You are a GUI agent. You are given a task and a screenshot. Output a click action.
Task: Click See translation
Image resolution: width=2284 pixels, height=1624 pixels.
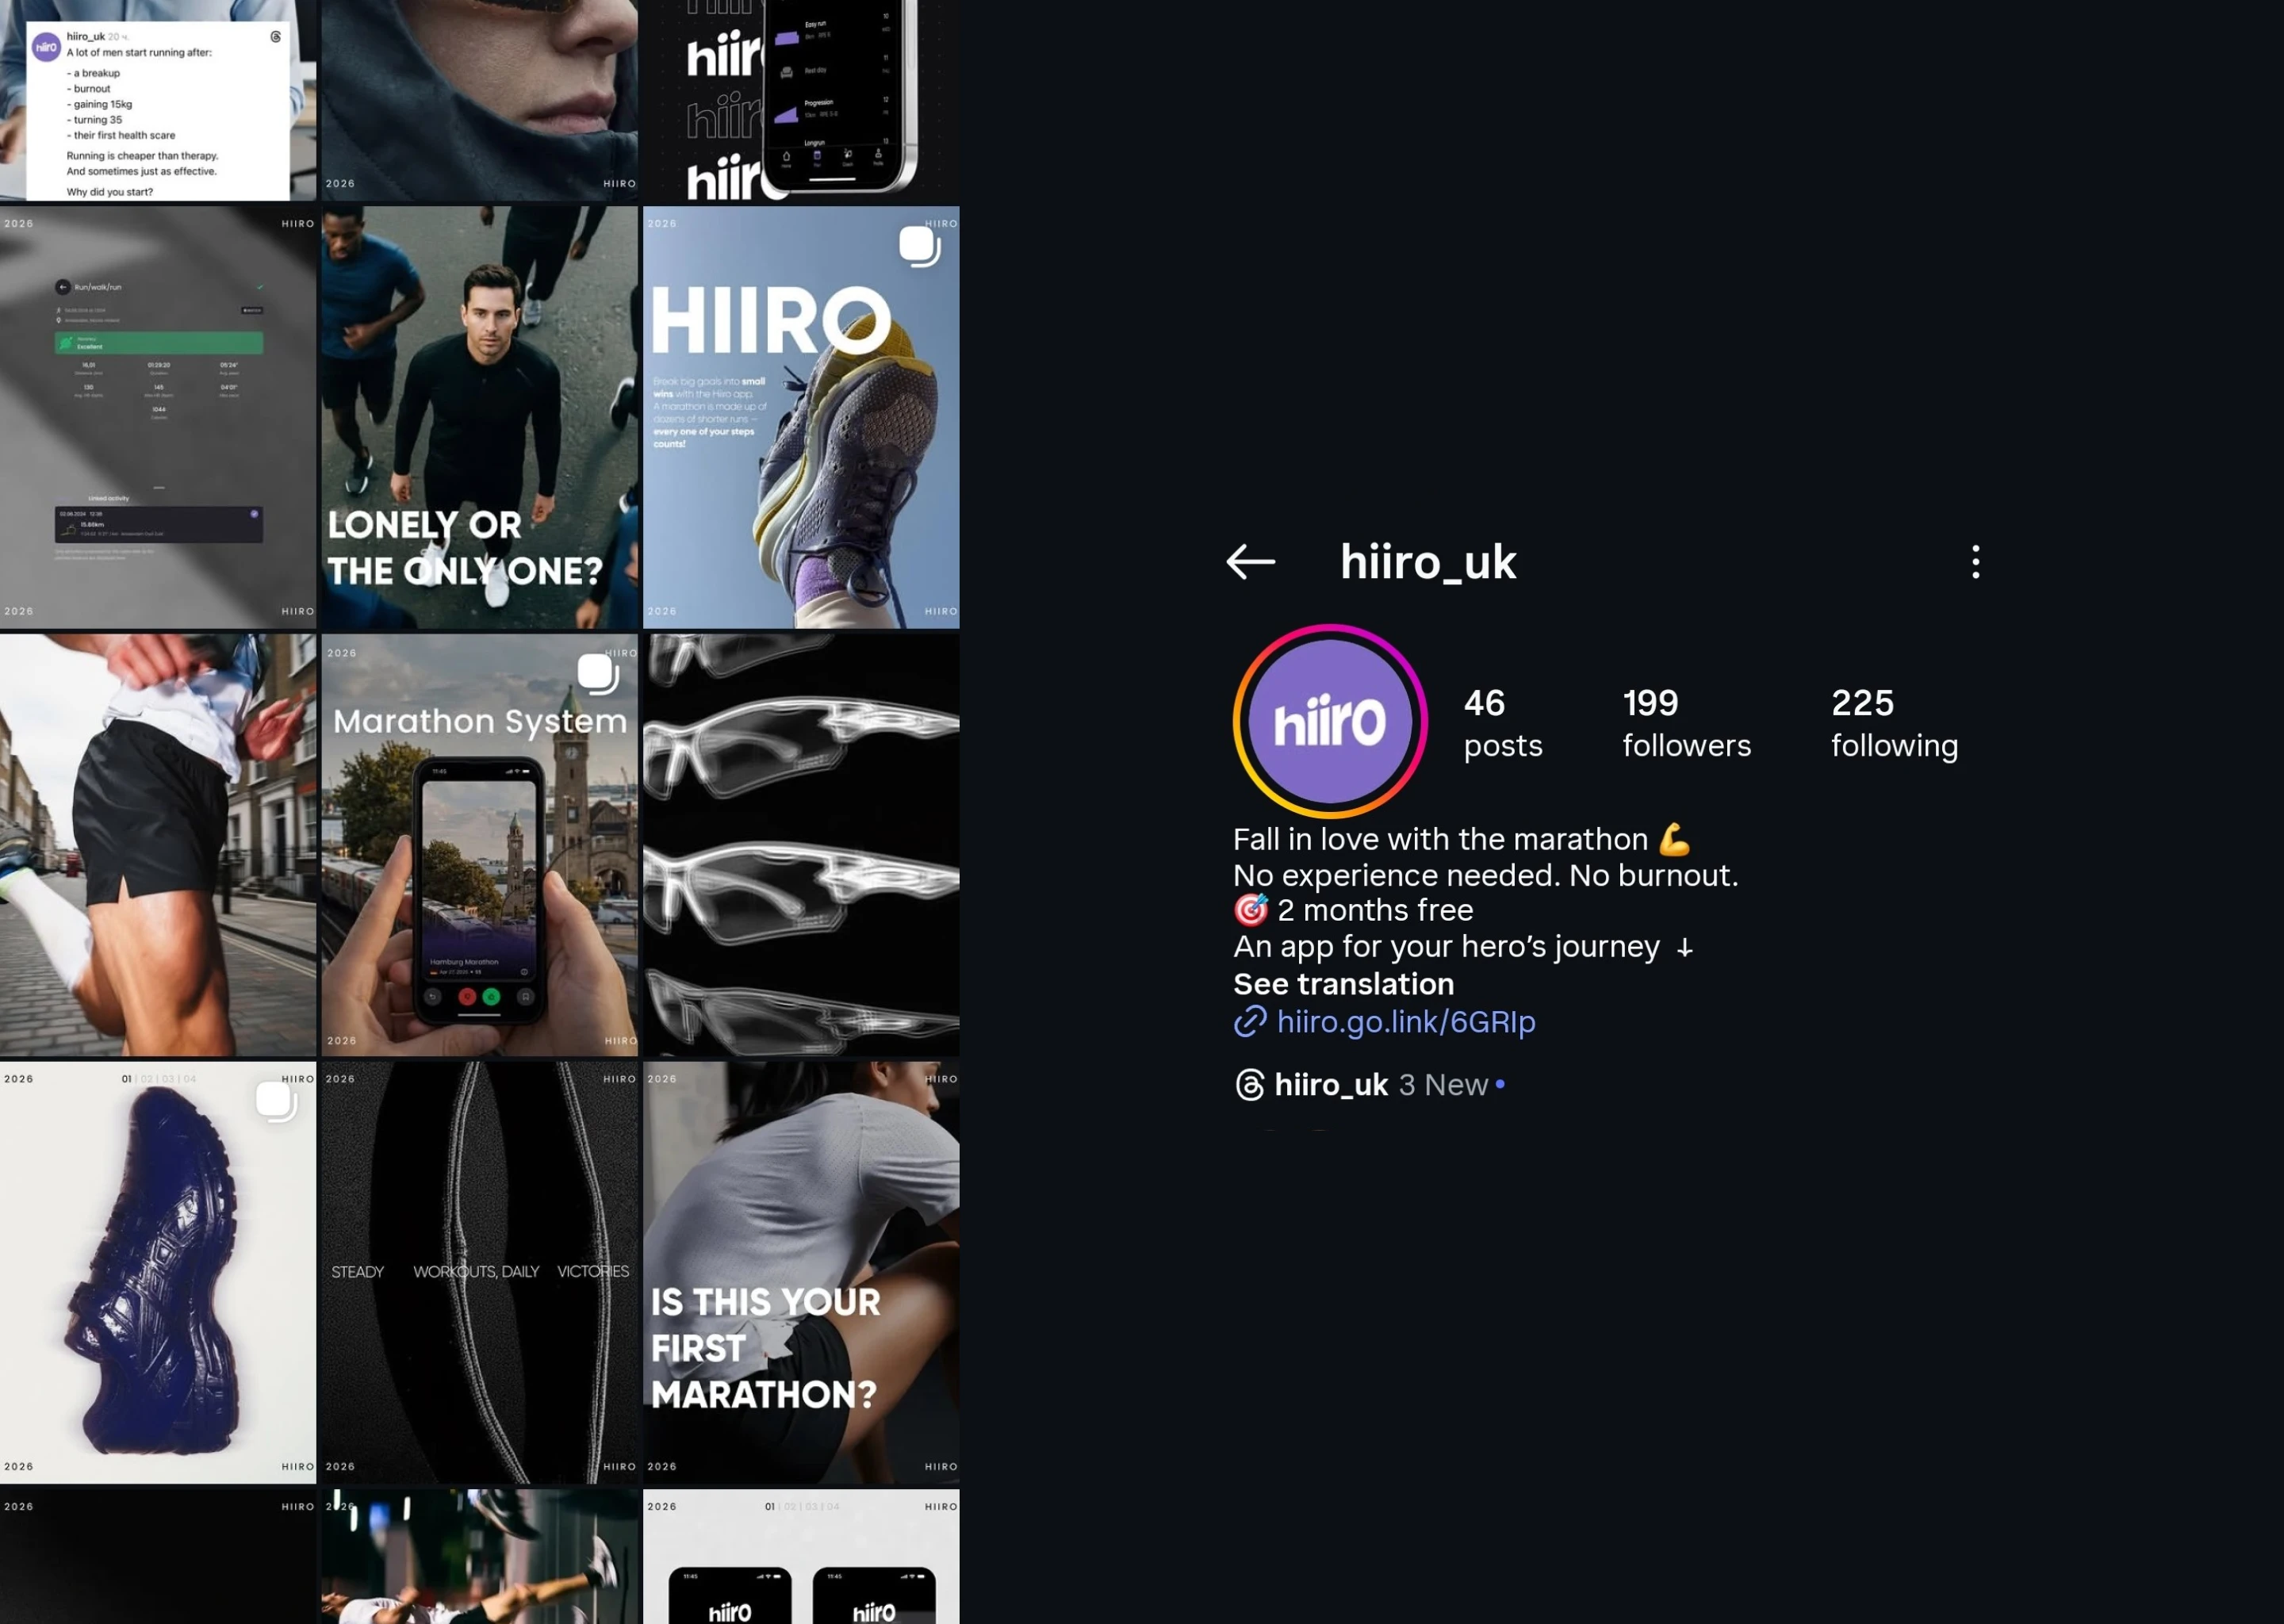[1343, 984]
